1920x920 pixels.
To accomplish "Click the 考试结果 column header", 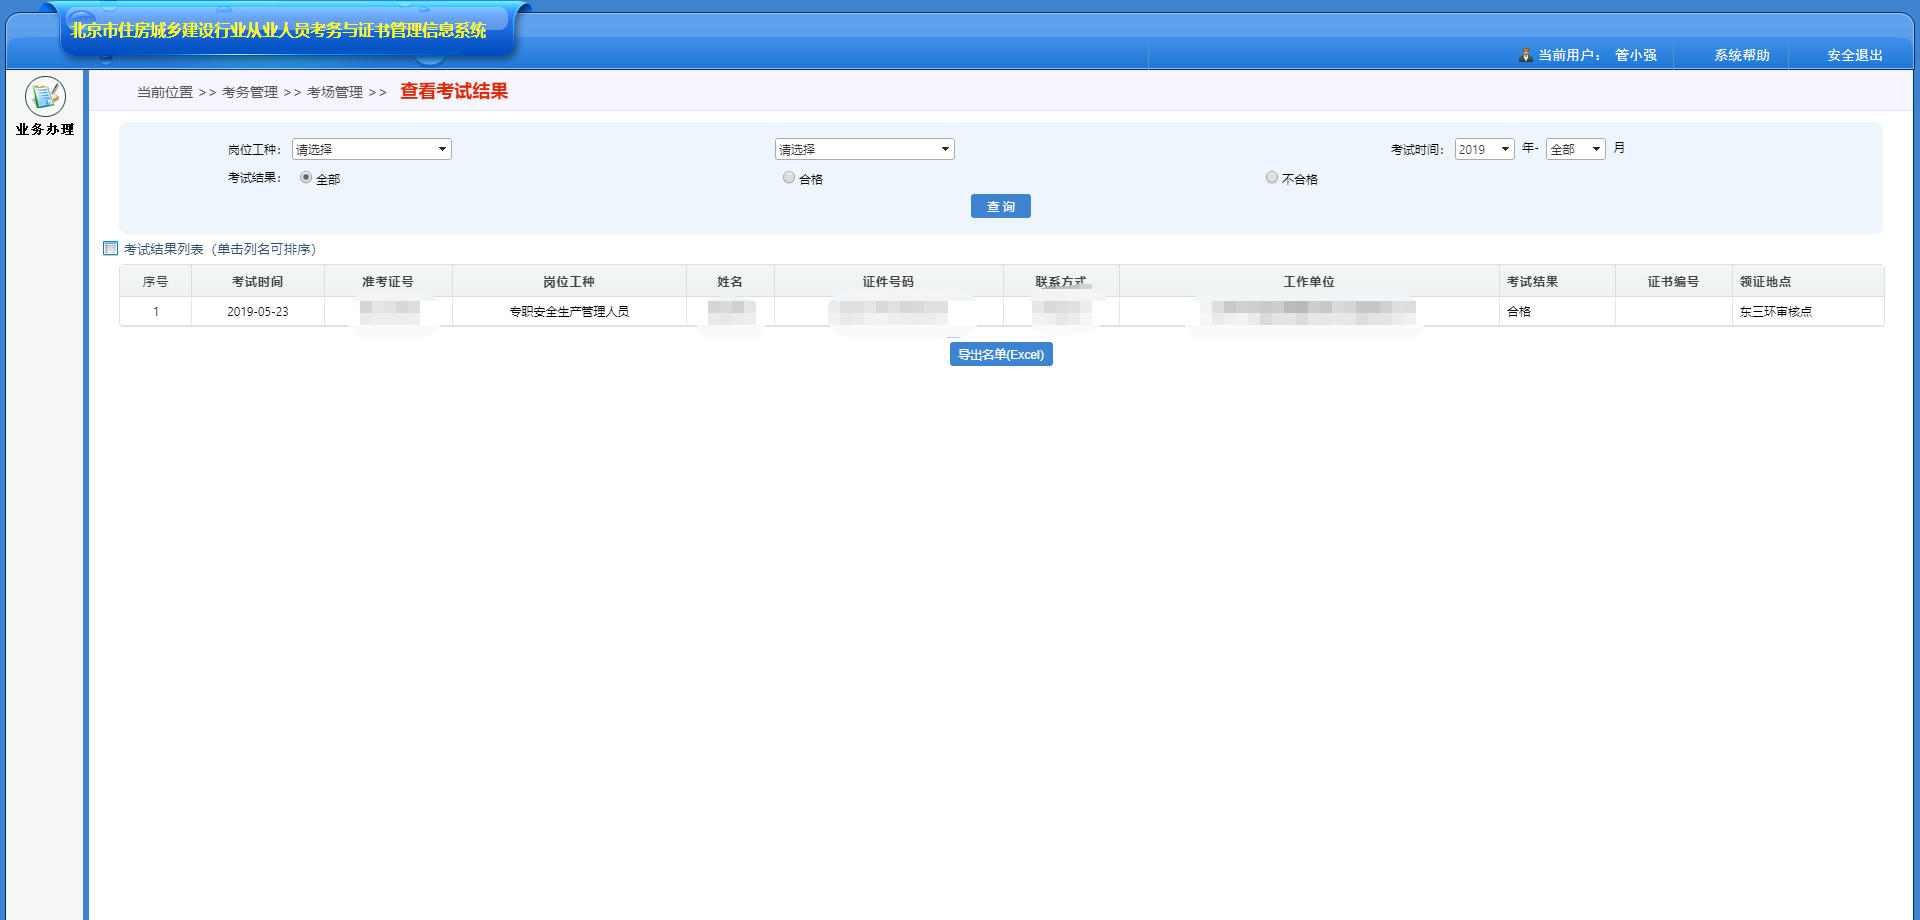I will [1532, 282].
